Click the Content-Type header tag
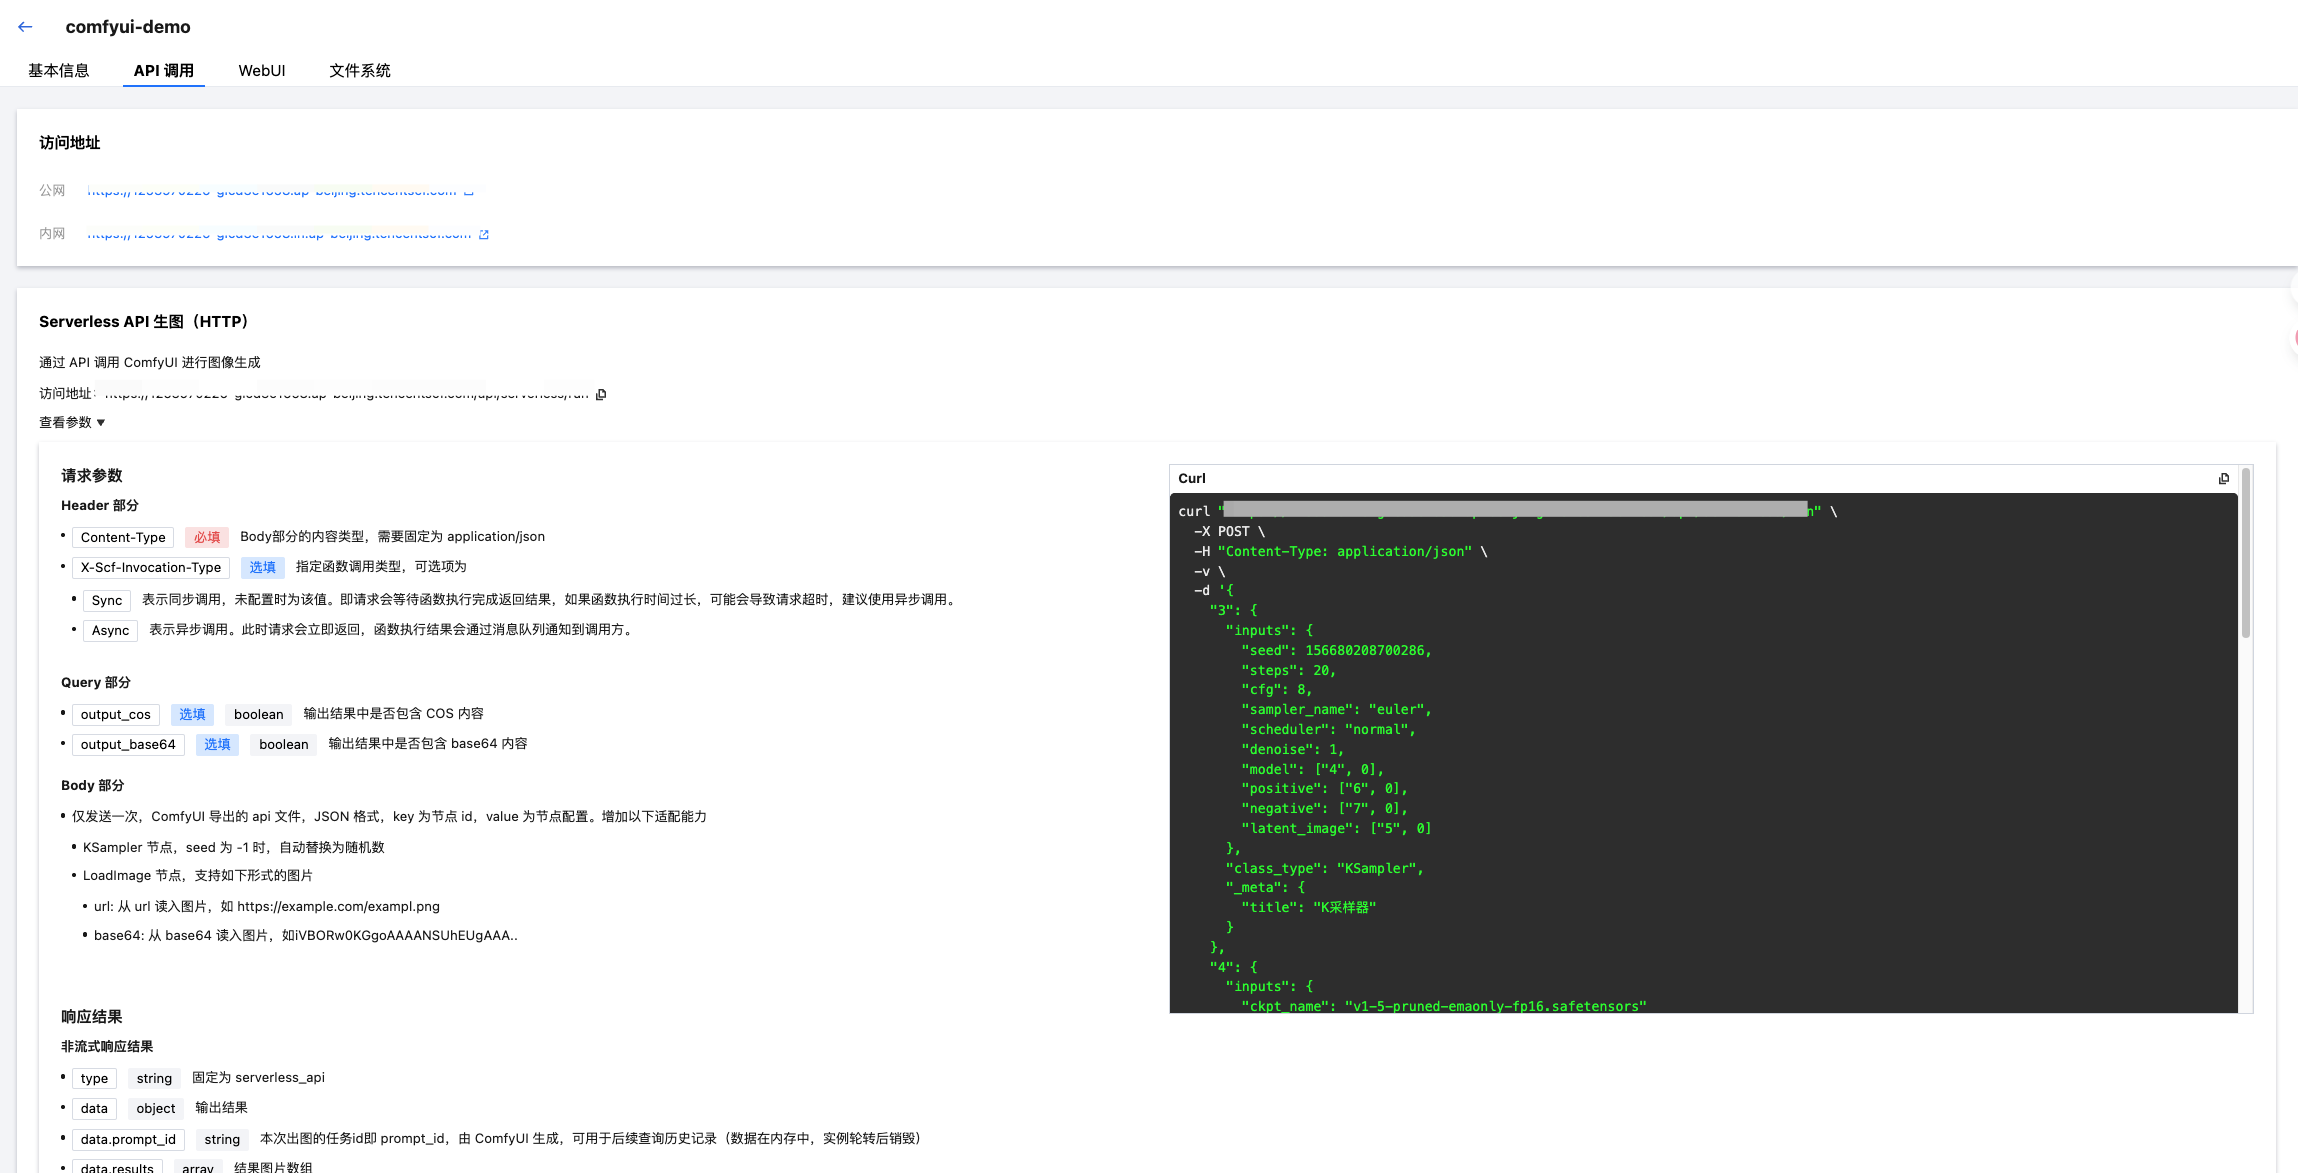Viewport: 2298px width, 1173px height. [x=123, y=538]
